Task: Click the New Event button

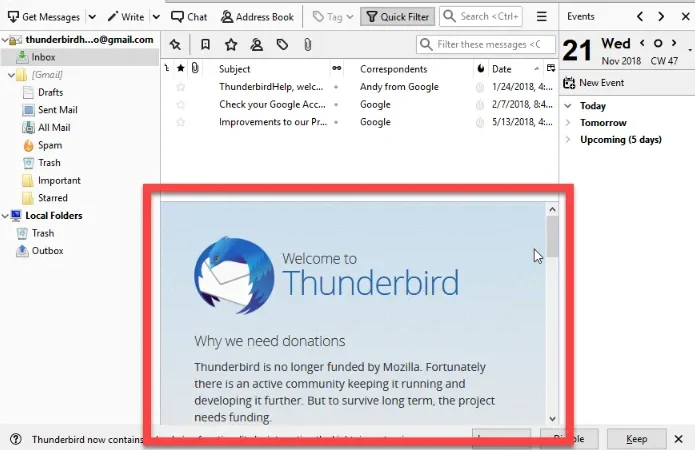Action: coord(593,83)
